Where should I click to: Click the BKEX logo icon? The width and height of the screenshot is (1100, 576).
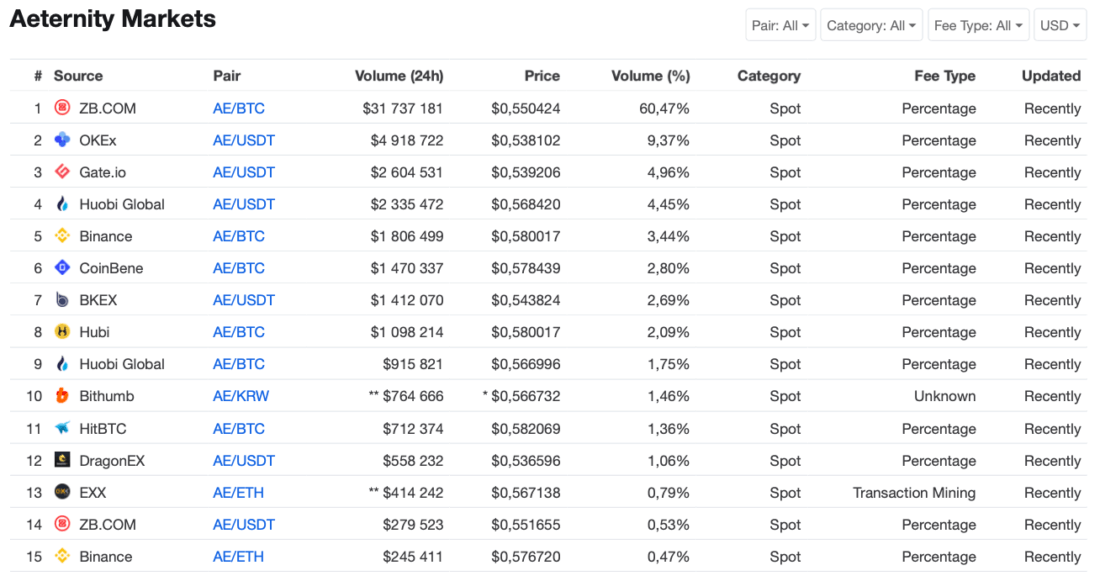point(62,300)
